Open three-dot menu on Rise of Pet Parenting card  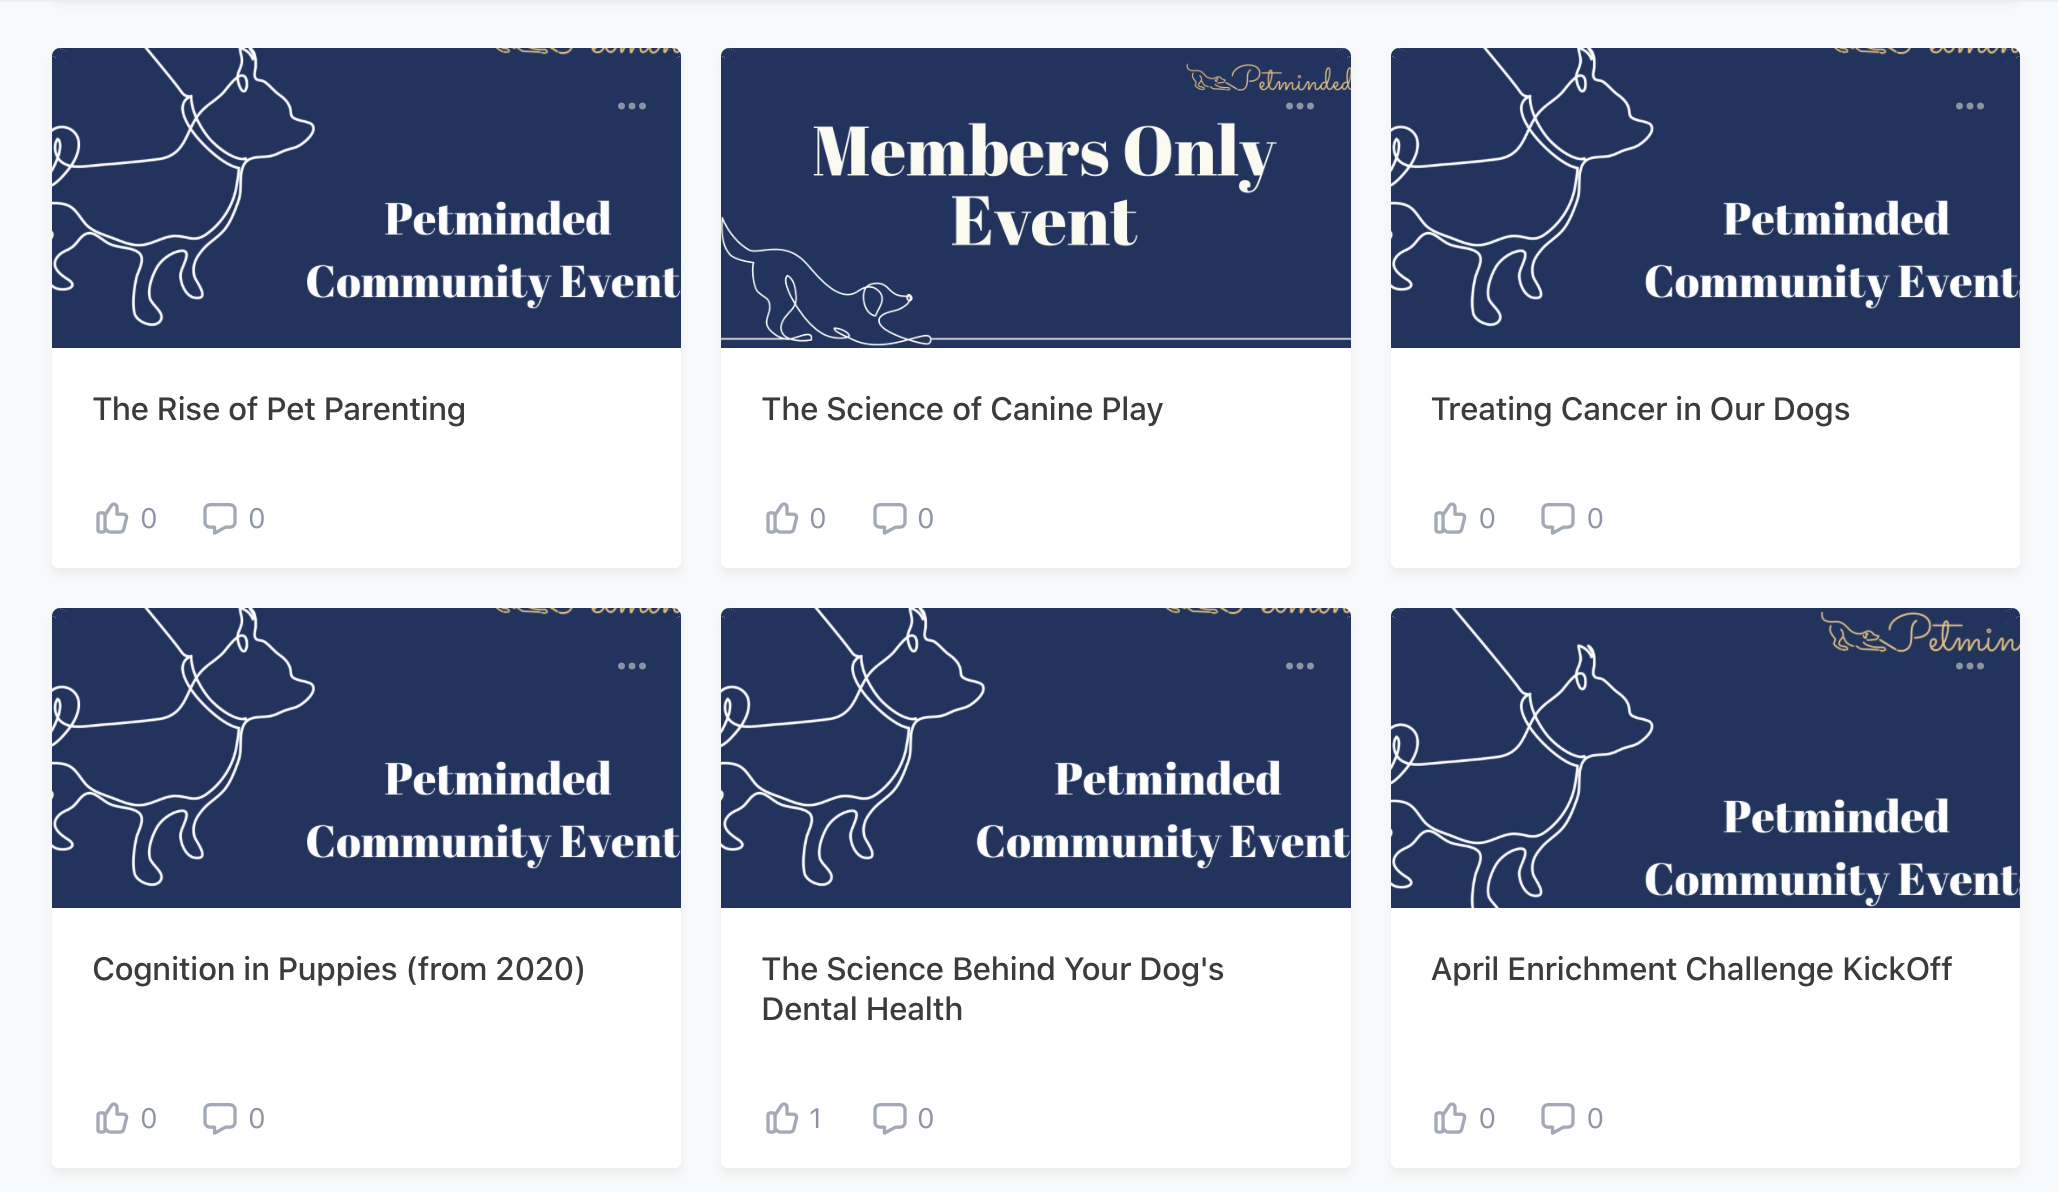coord(632,106)
